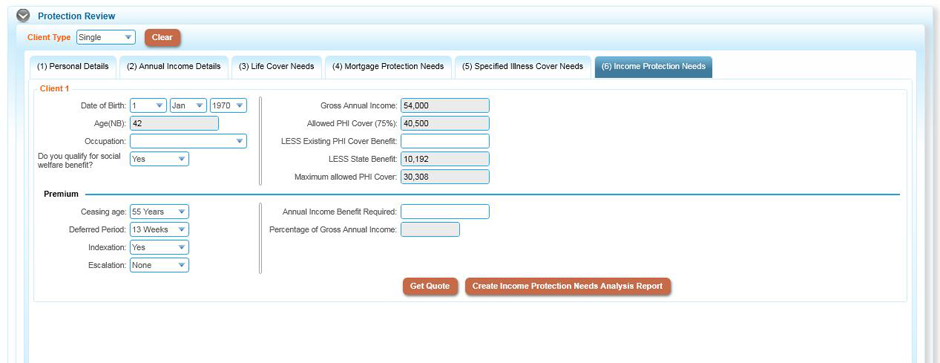
Task: Click the Allowed PHI Cover (75%) field
Action: click(445, 123)
